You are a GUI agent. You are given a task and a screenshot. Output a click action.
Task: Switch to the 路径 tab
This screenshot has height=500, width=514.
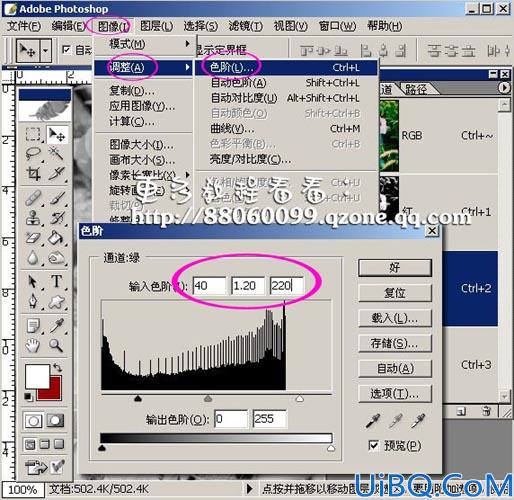click(416, 89)
